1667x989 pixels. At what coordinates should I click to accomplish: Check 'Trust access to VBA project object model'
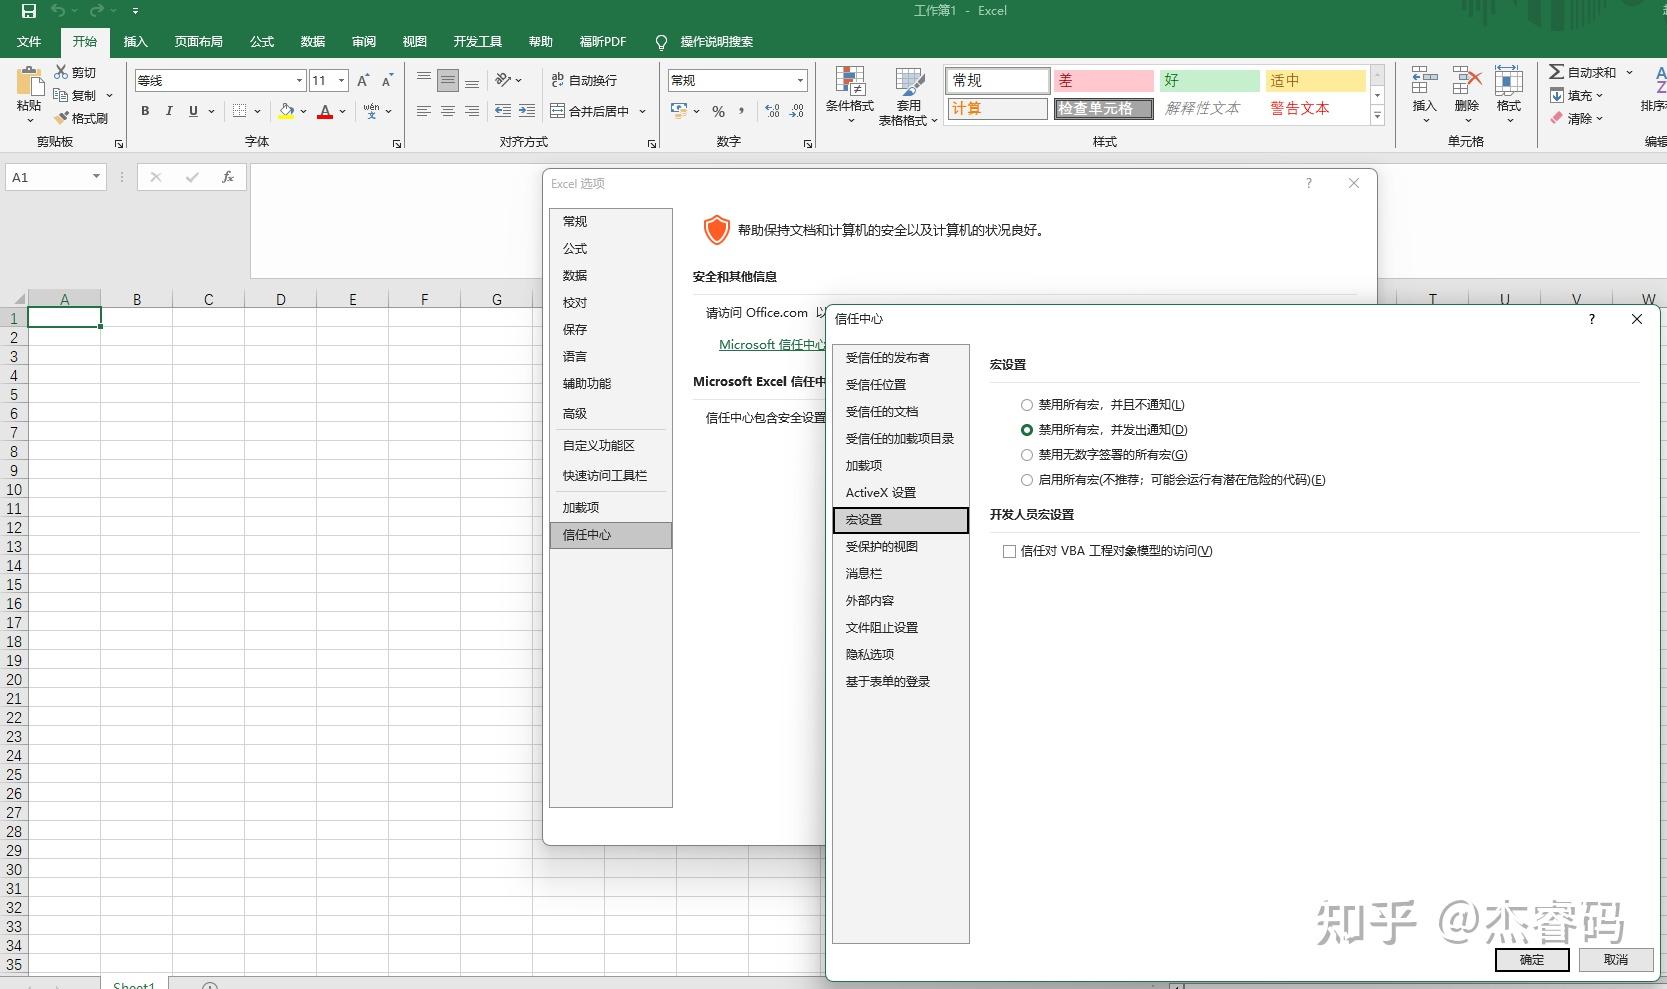(1009, 551)
